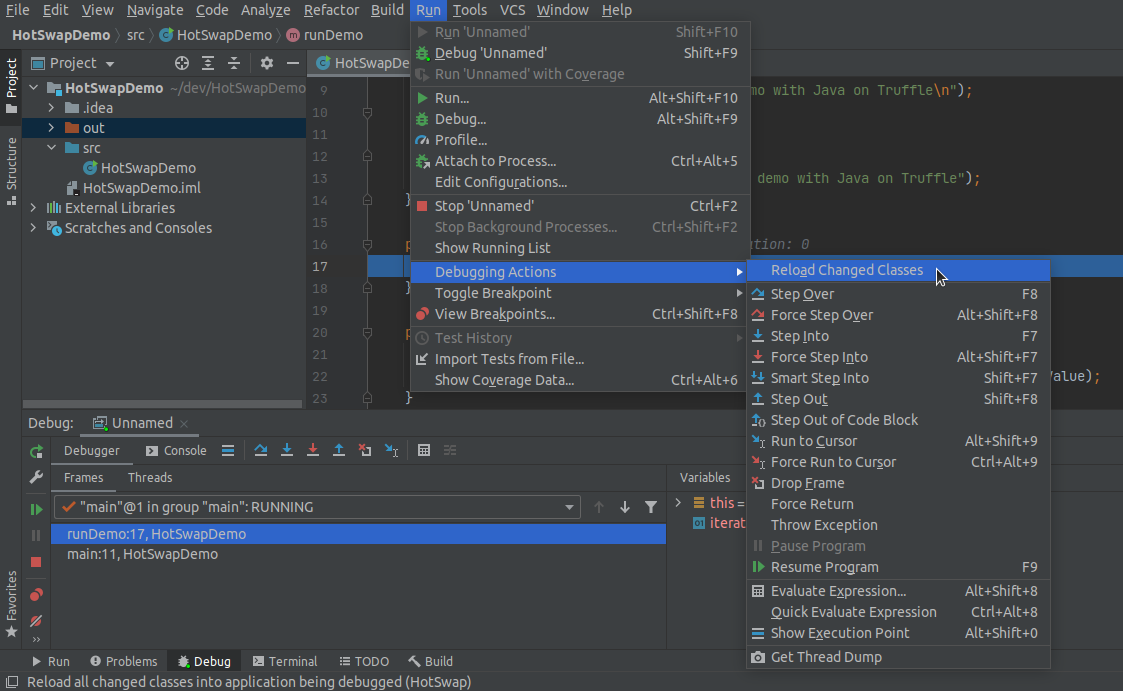Open the Terminal tool window button
Screen dimensions: 1123x691
point(285,661)
